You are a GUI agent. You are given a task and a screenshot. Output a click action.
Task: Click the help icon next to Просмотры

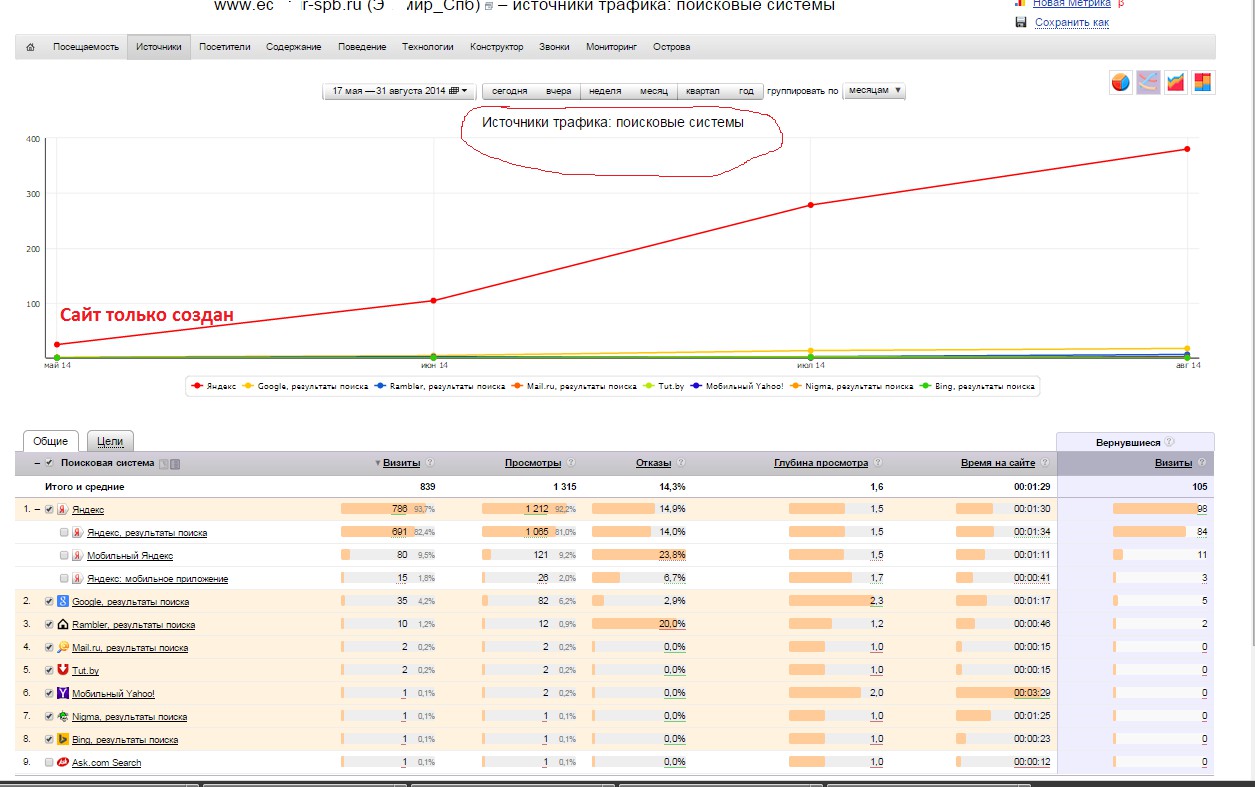(x=571, y=463)
